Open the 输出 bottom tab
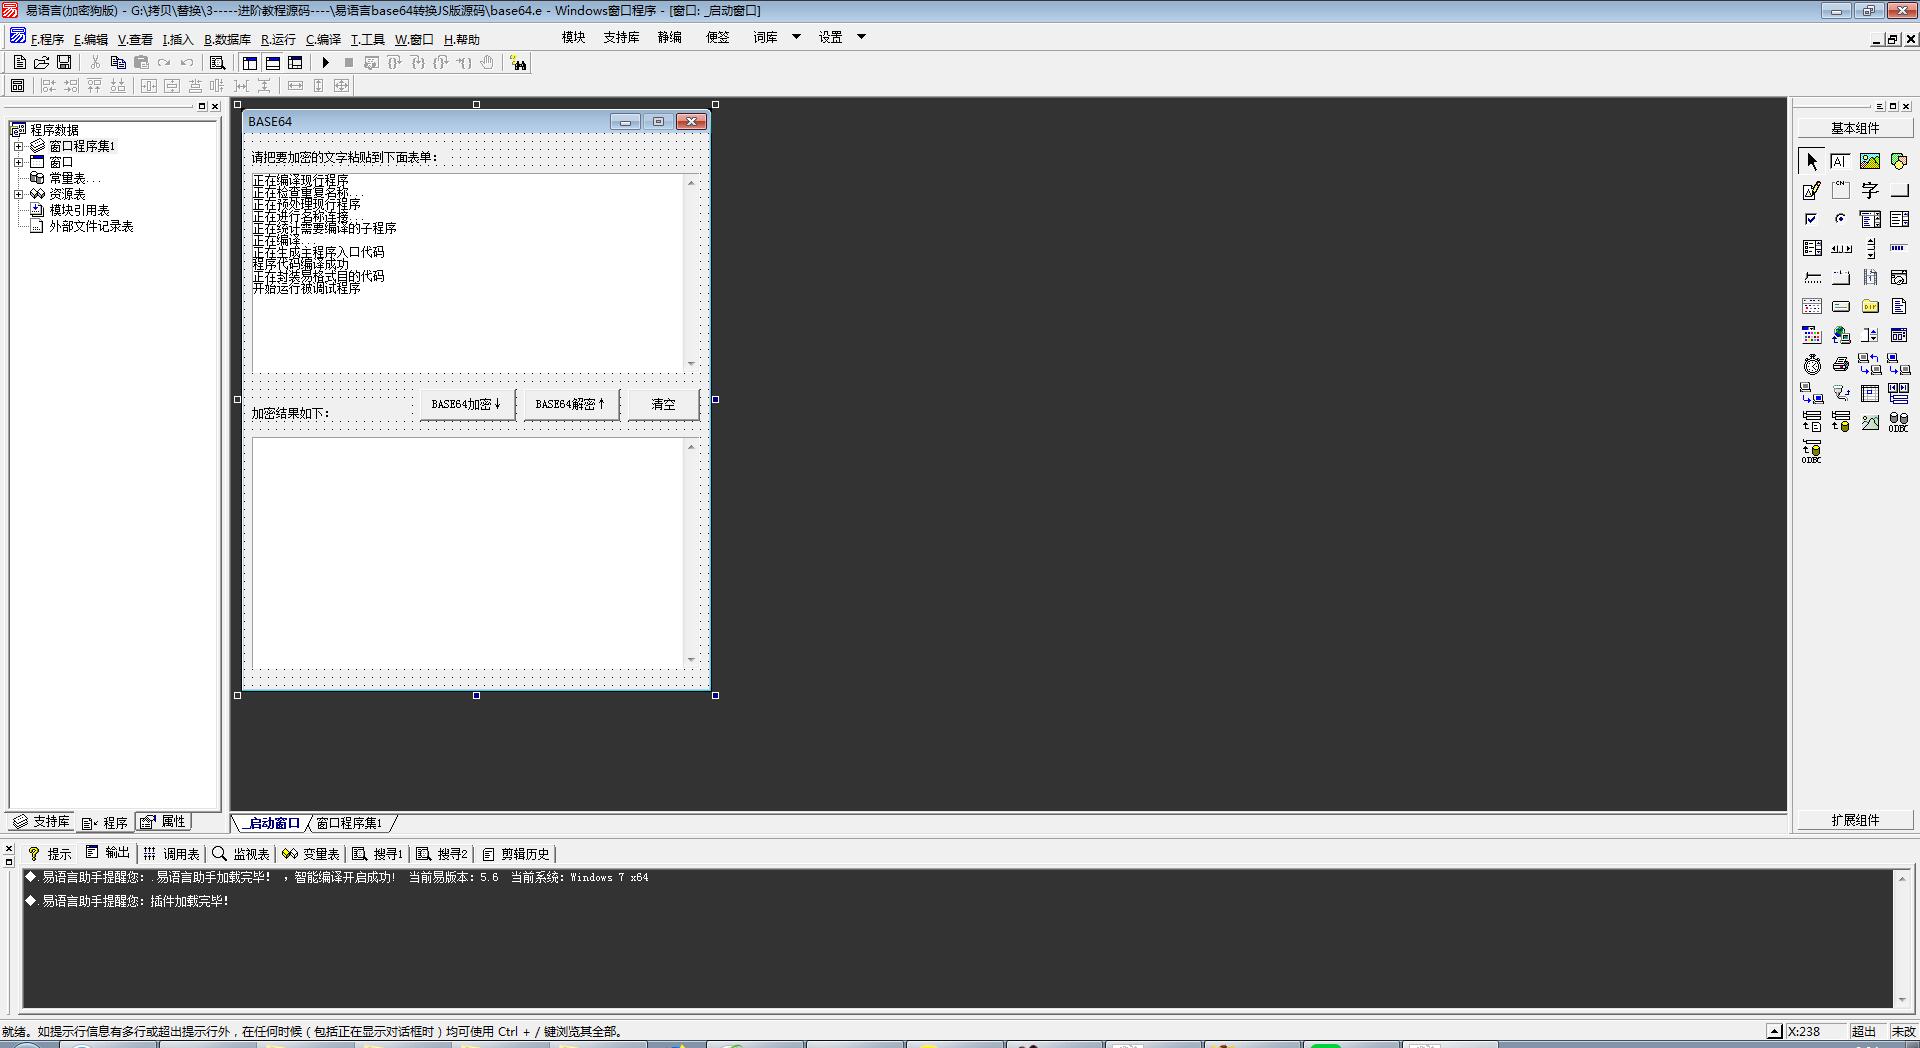 pos(108,853)
